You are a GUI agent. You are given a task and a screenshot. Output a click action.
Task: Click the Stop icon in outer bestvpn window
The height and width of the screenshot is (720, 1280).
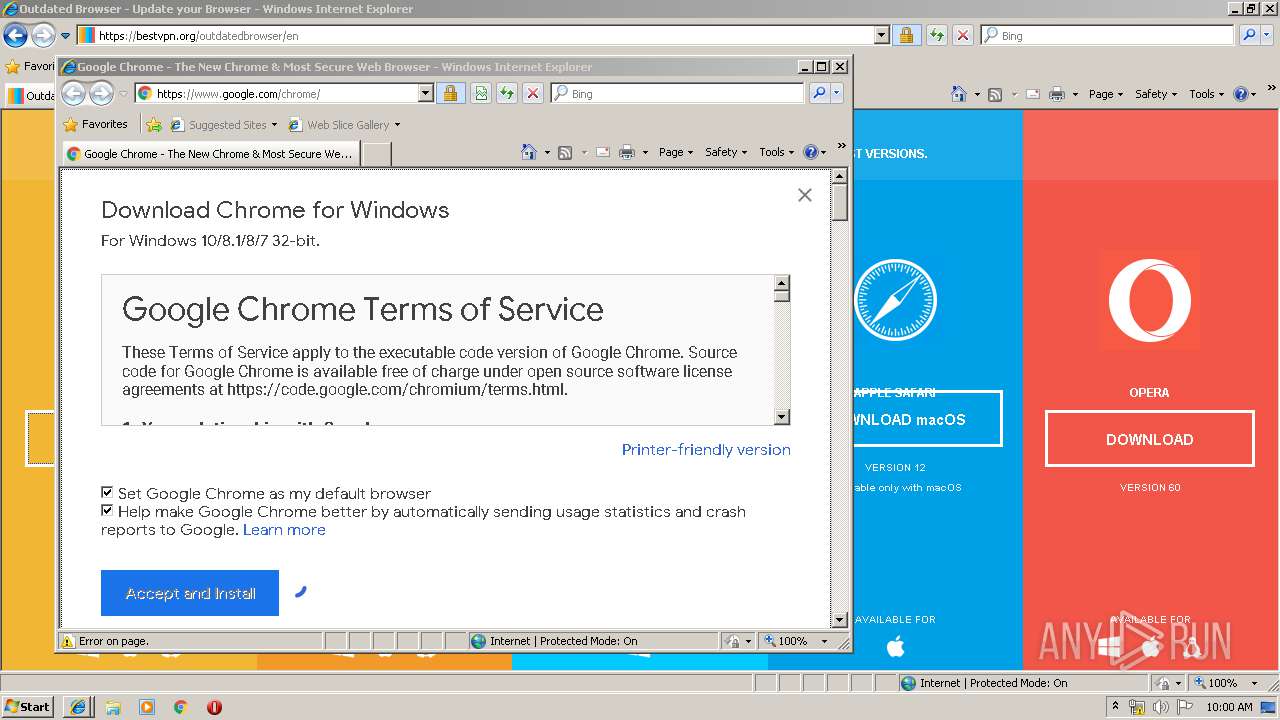pos(963,35)
